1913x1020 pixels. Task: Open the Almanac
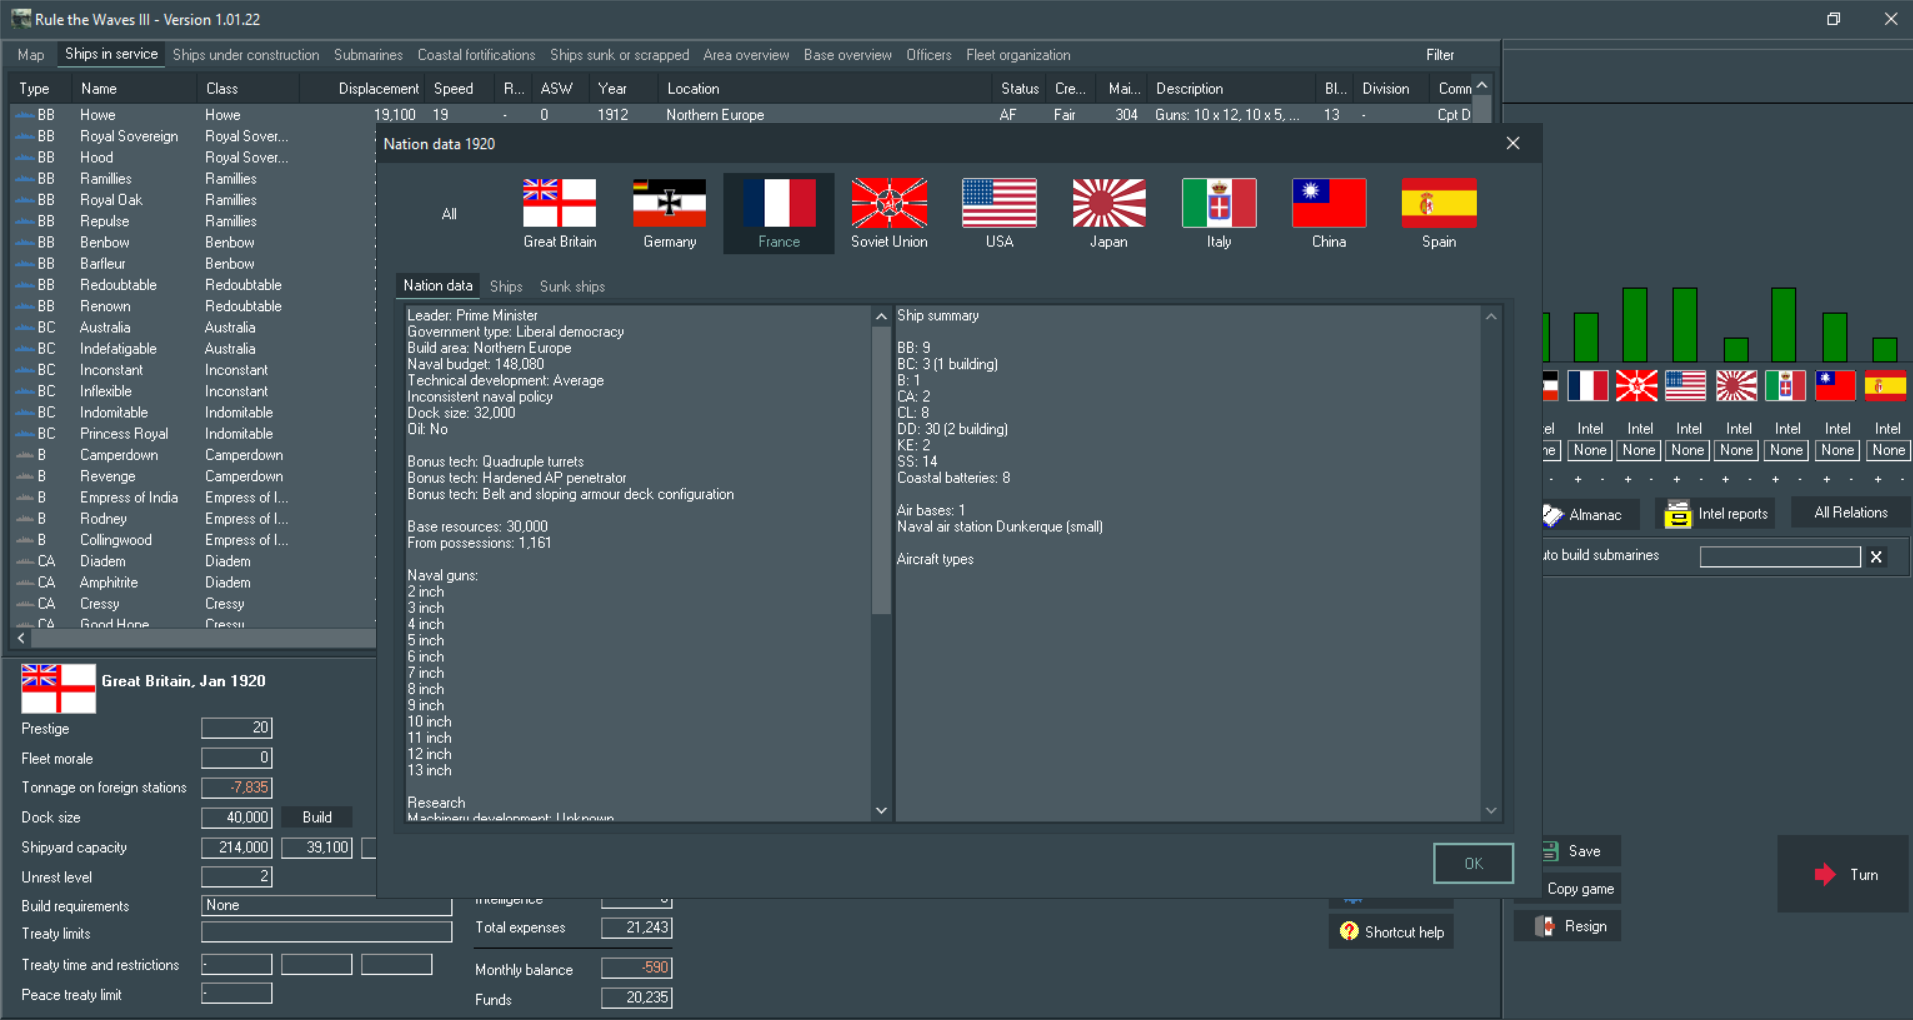pos(1589,514)
